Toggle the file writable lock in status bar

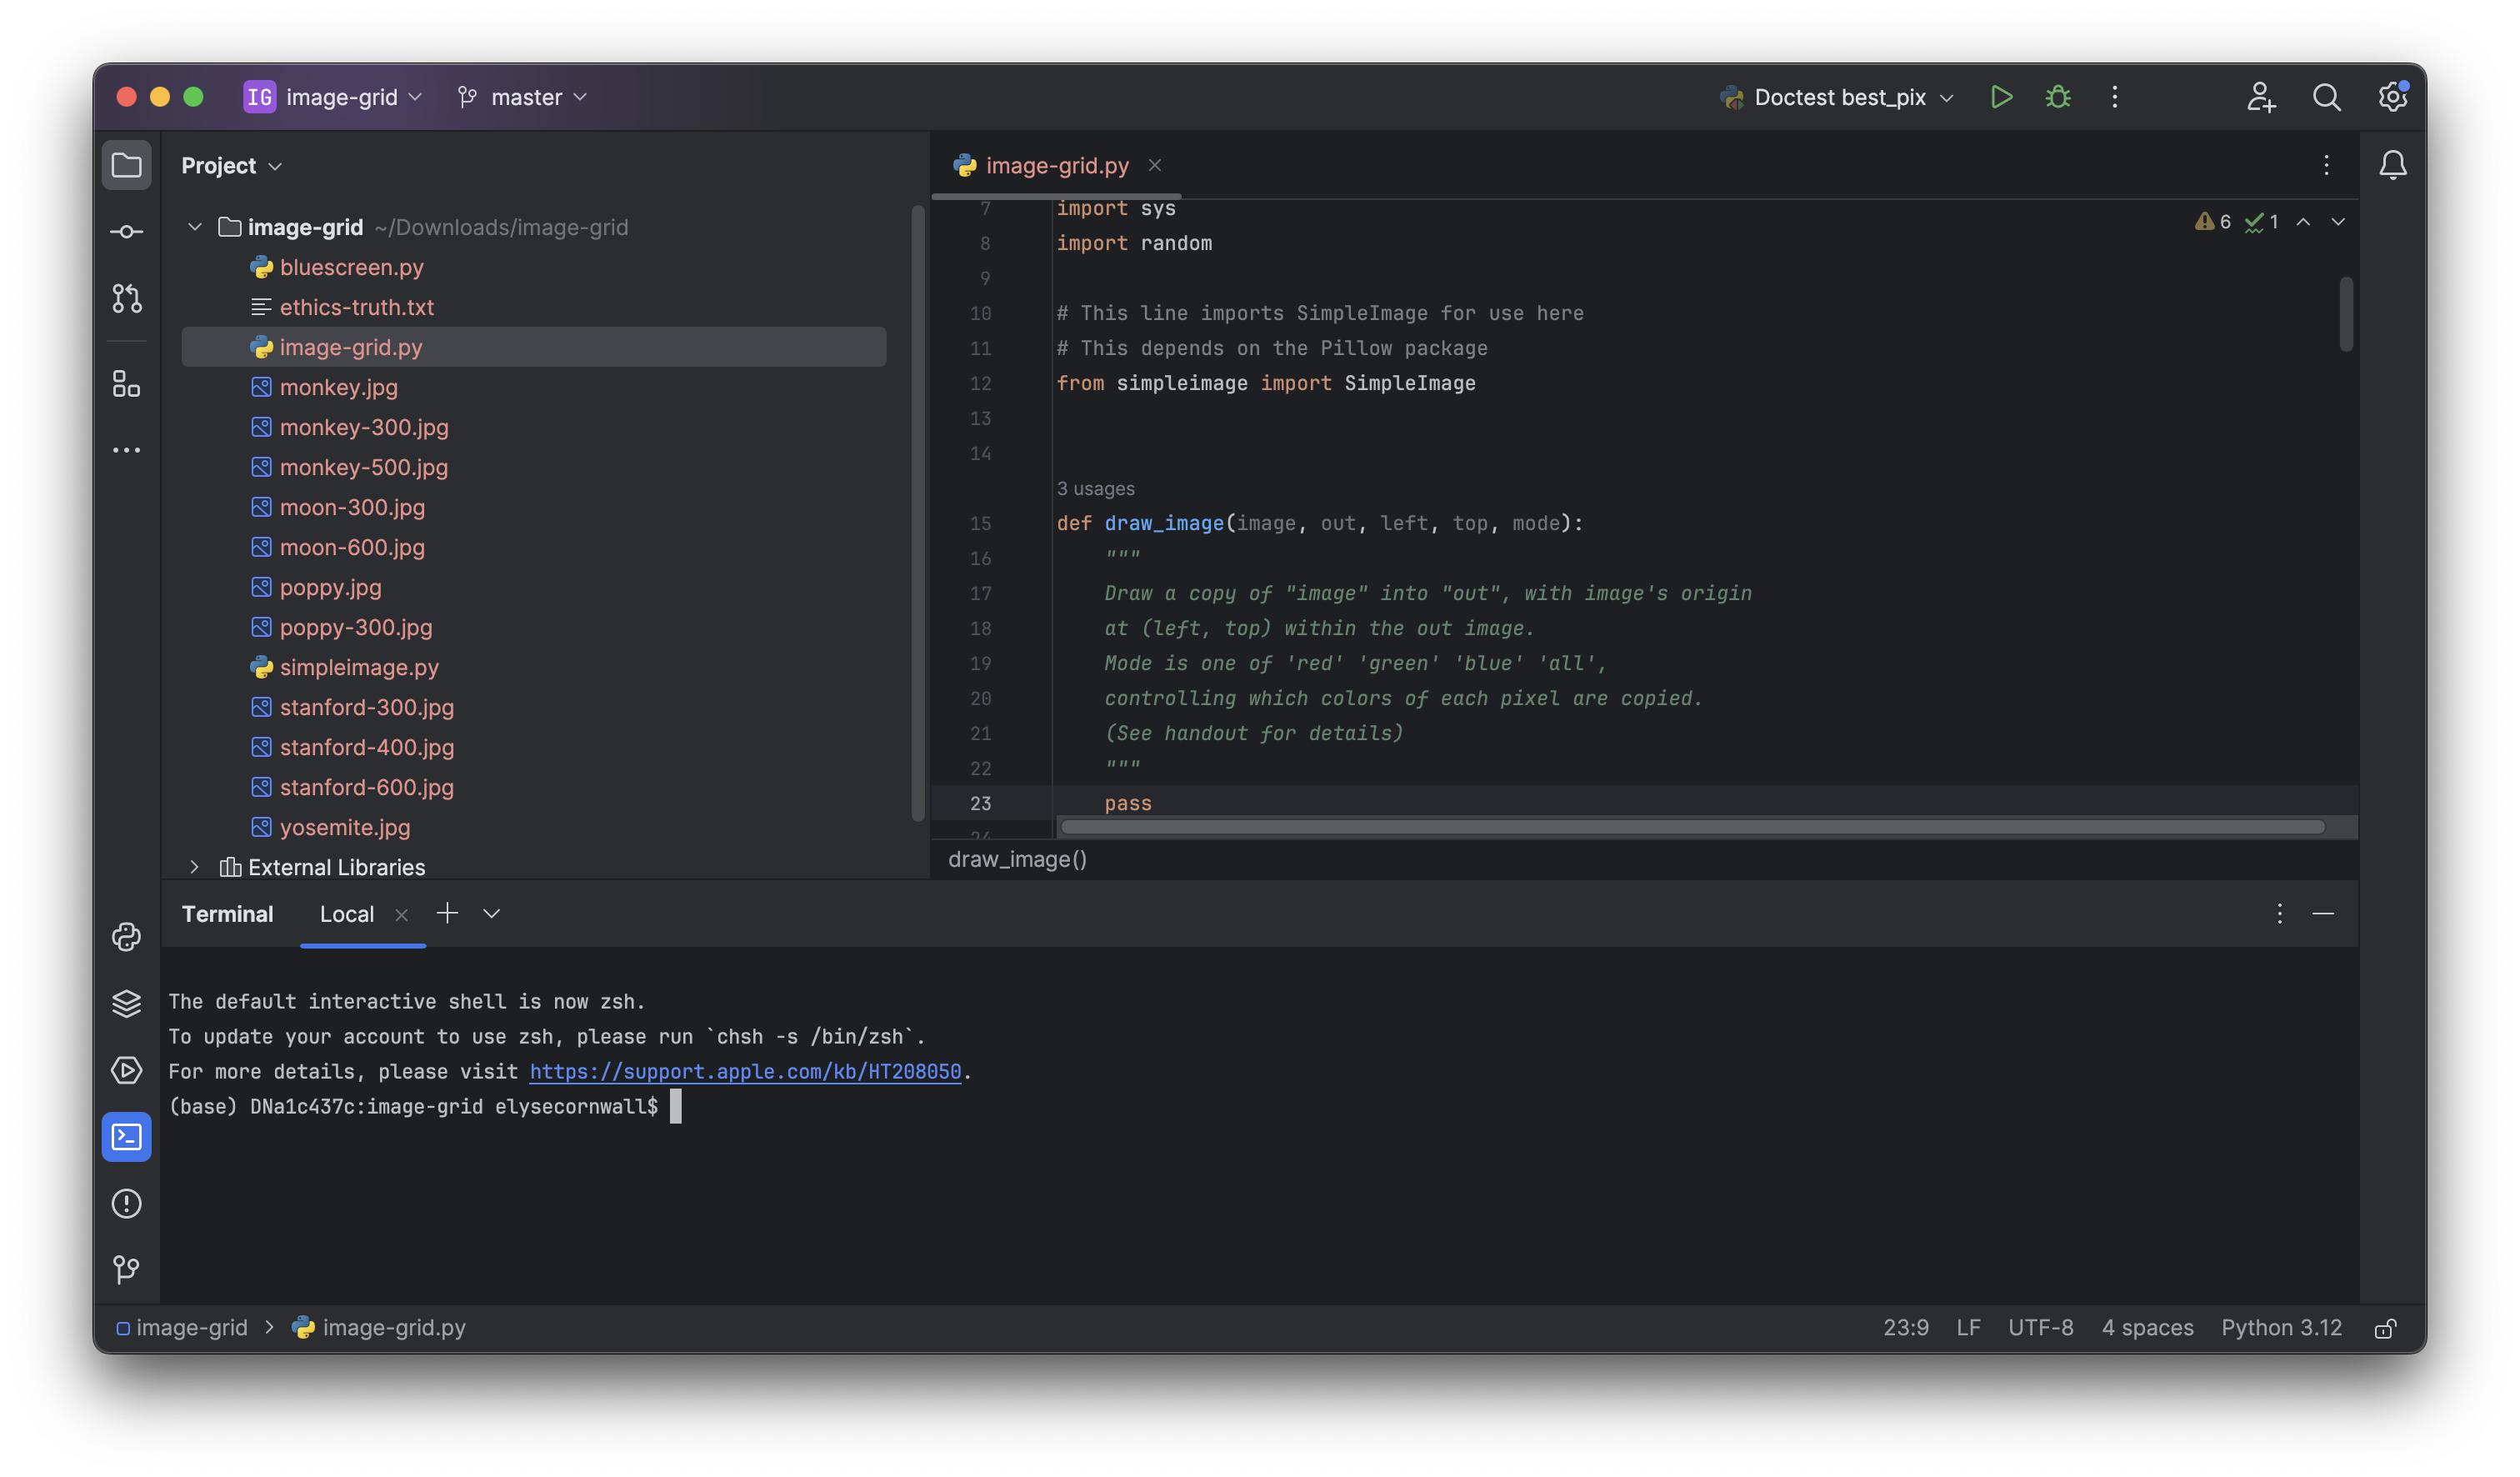2386,1328
